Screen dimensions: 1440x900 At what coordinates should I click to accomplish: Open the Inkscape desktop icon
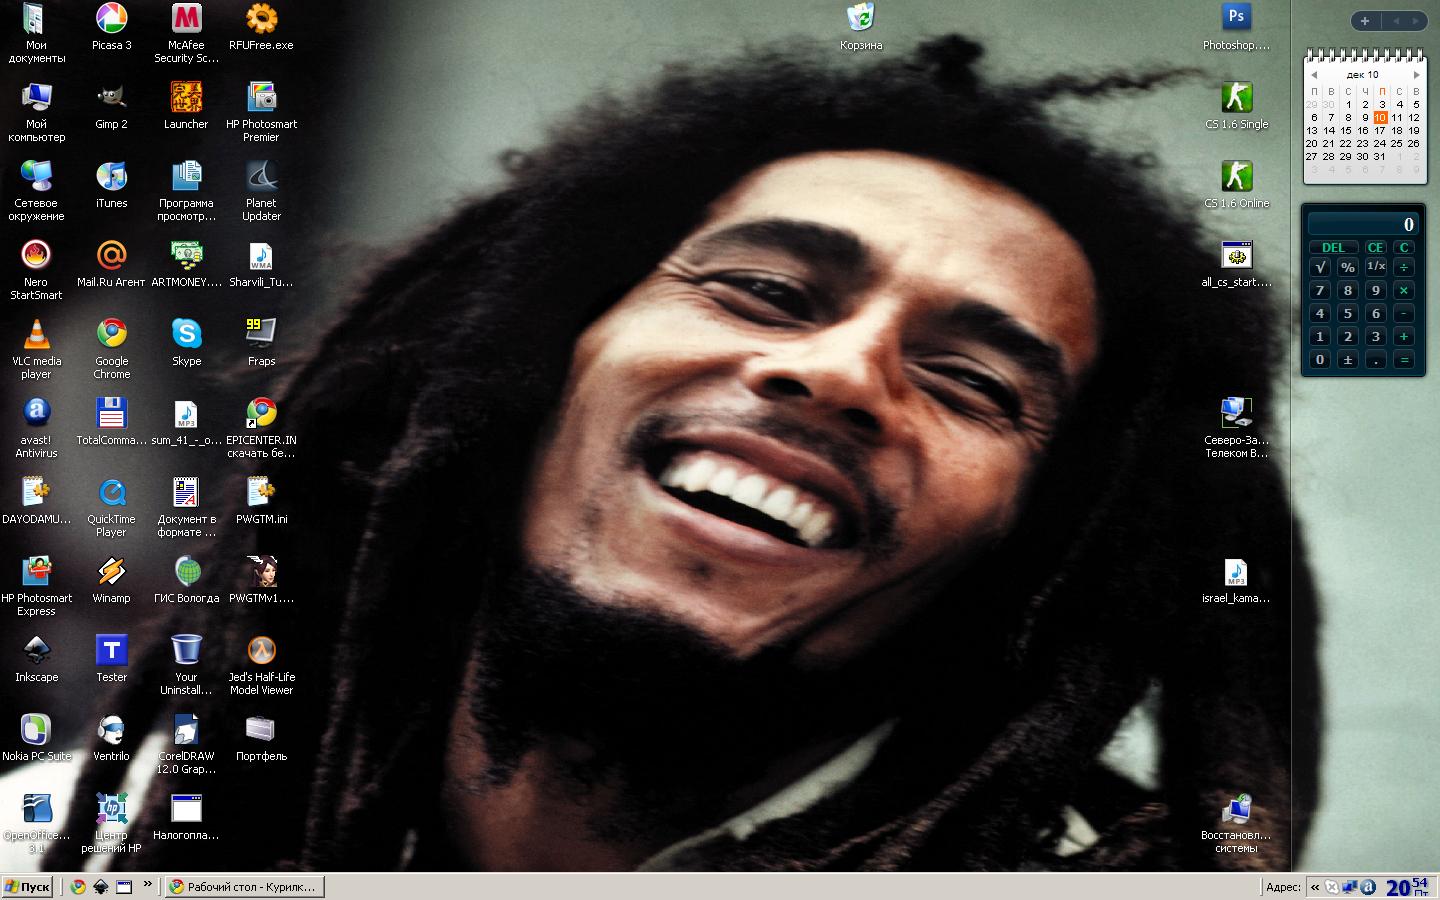(x=36, y=651)
